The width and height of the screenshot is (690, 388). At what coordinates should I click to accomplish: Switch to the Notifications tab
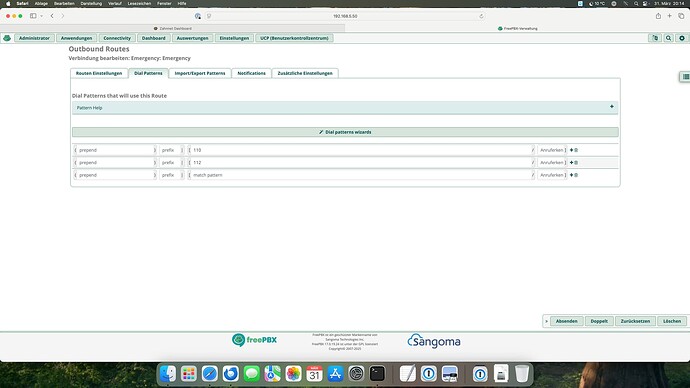click(252, 73)
